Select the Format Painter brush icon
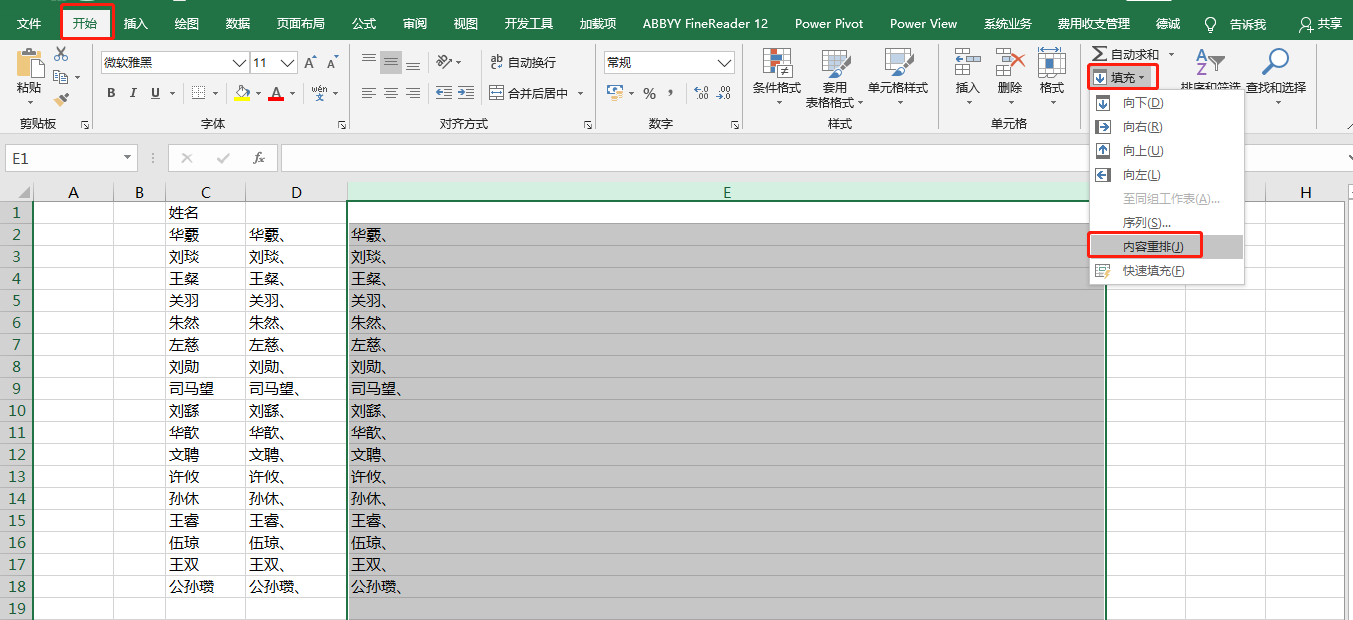The width and height of the screenshot is (1353, 620). (x=62, y=99)
